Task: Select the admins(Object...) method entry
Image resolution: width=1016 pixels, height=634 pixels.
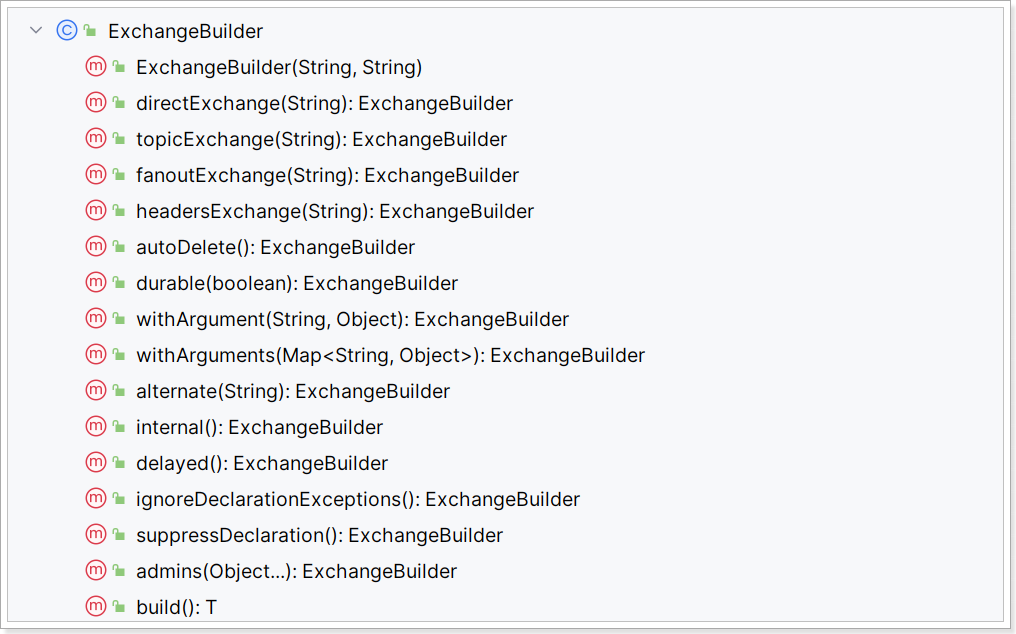Action: 297,571
